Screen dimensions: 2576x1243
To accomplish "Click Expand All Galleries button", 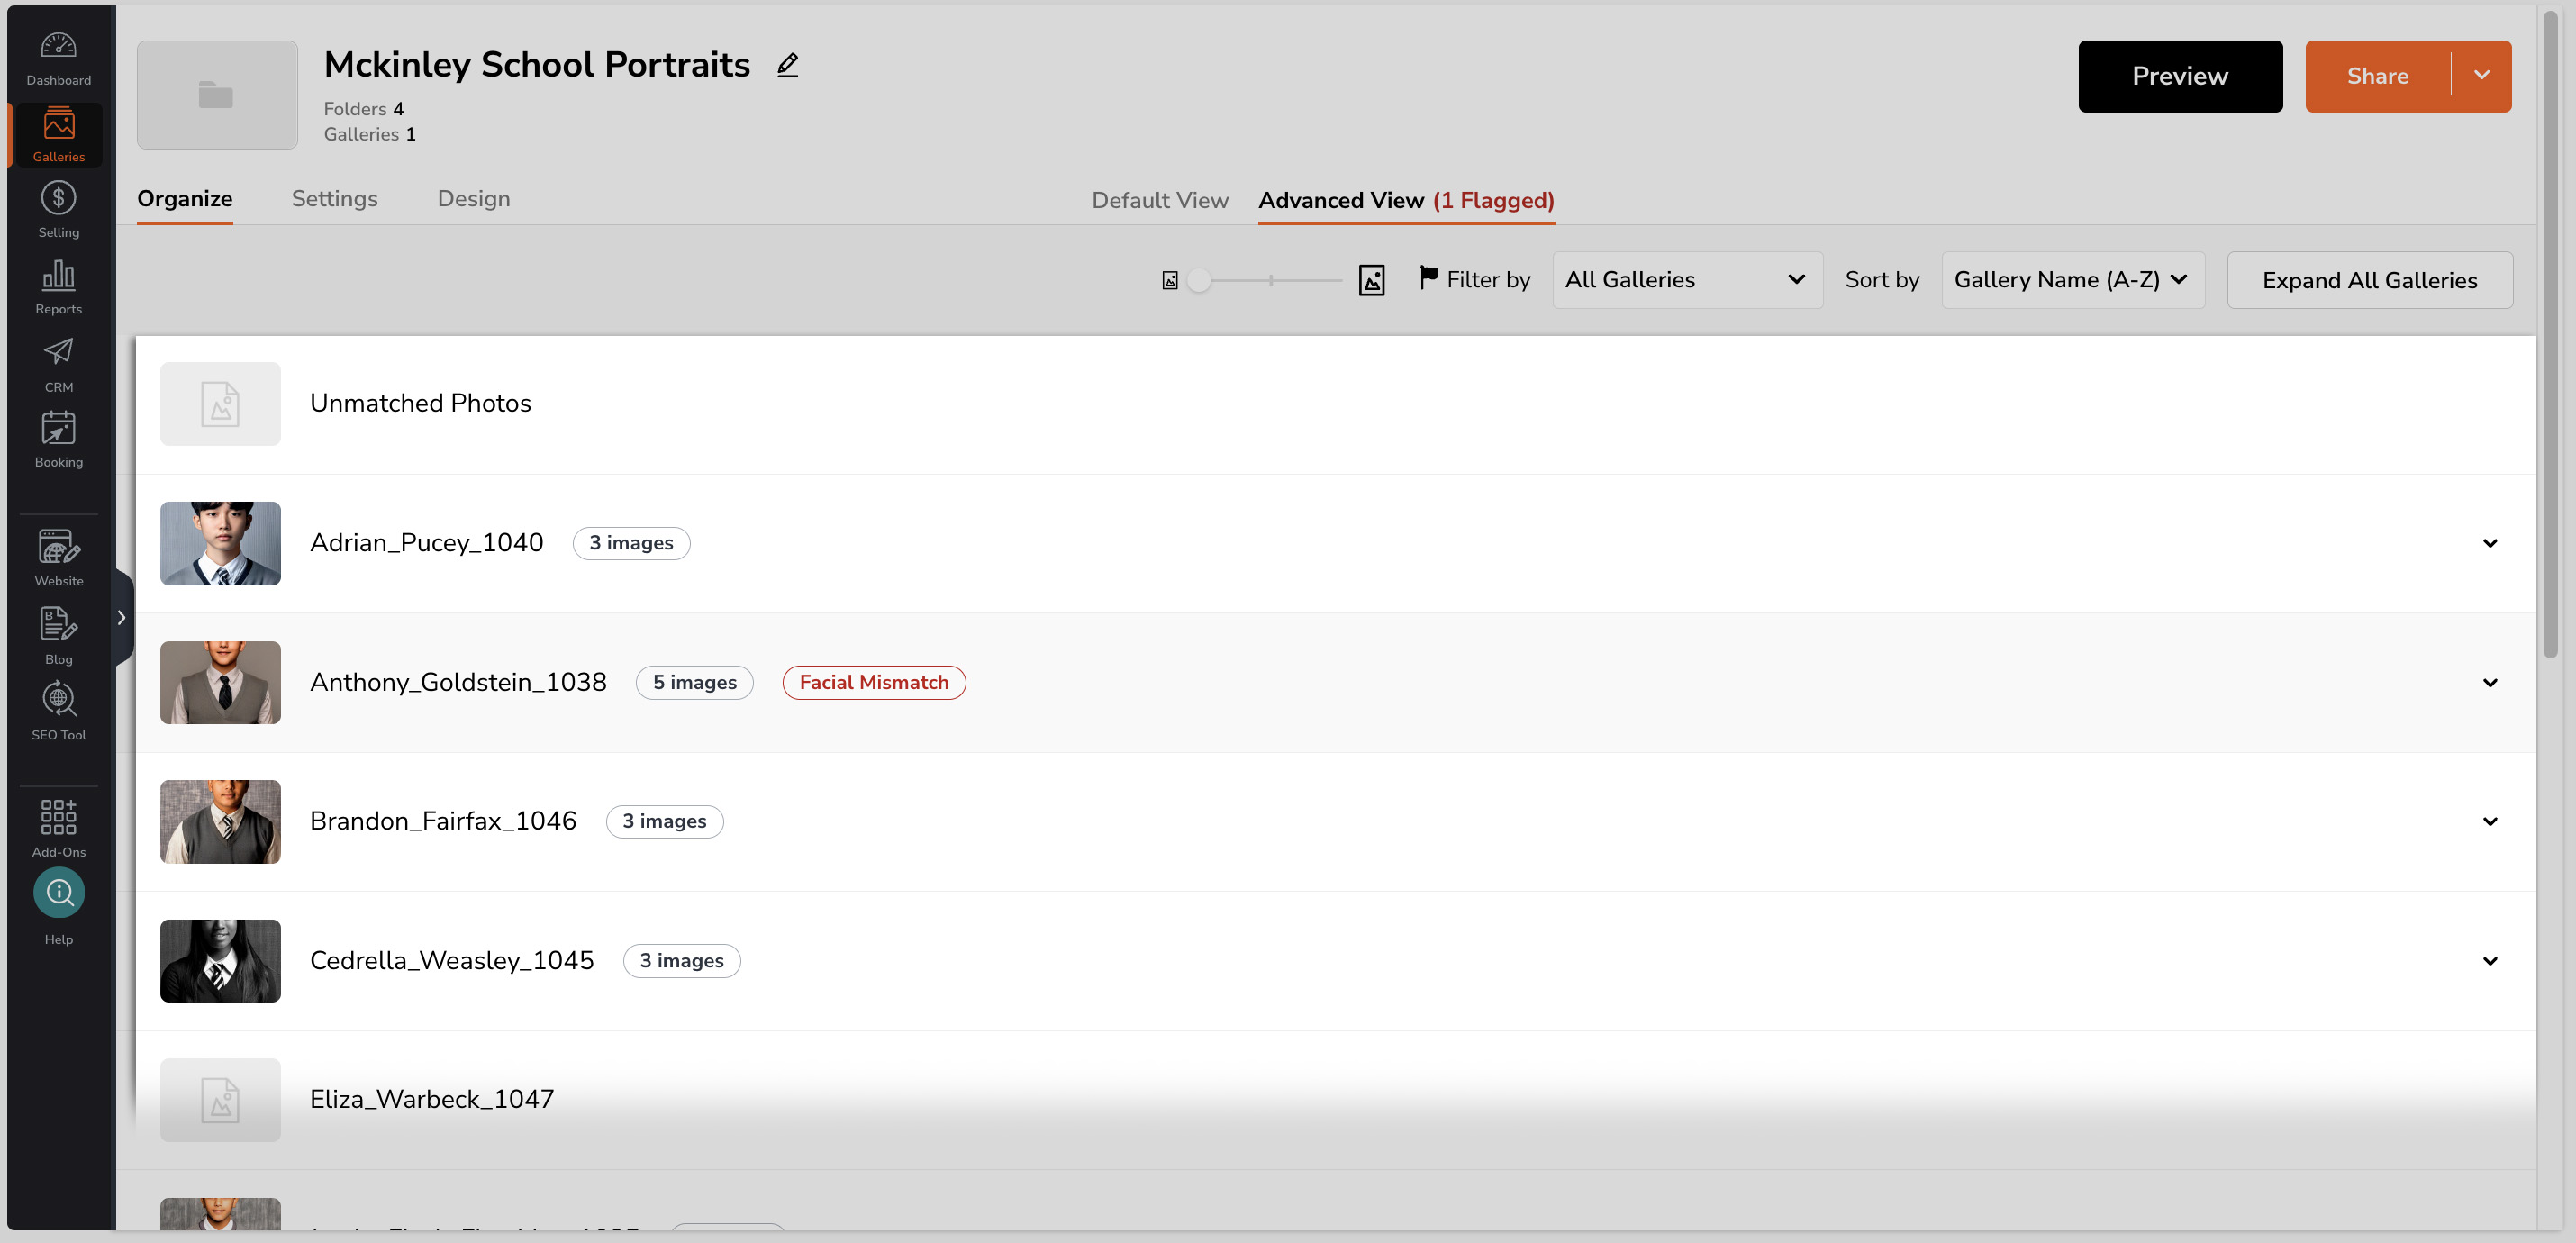I will click(2369, 280).
